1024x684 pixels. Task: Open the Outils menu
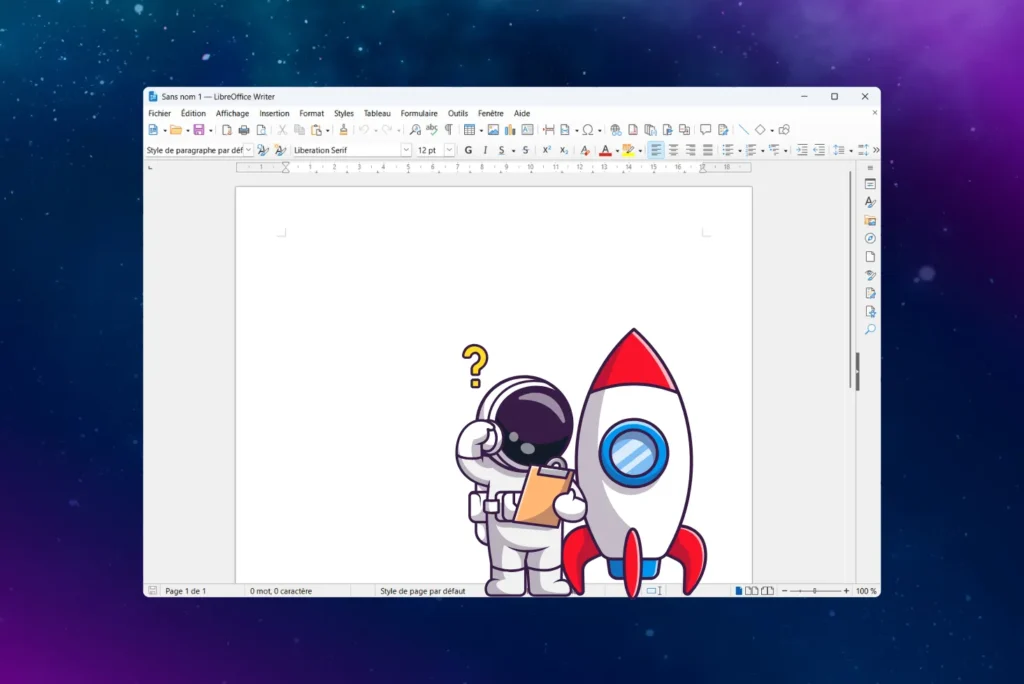coord(458,114)
